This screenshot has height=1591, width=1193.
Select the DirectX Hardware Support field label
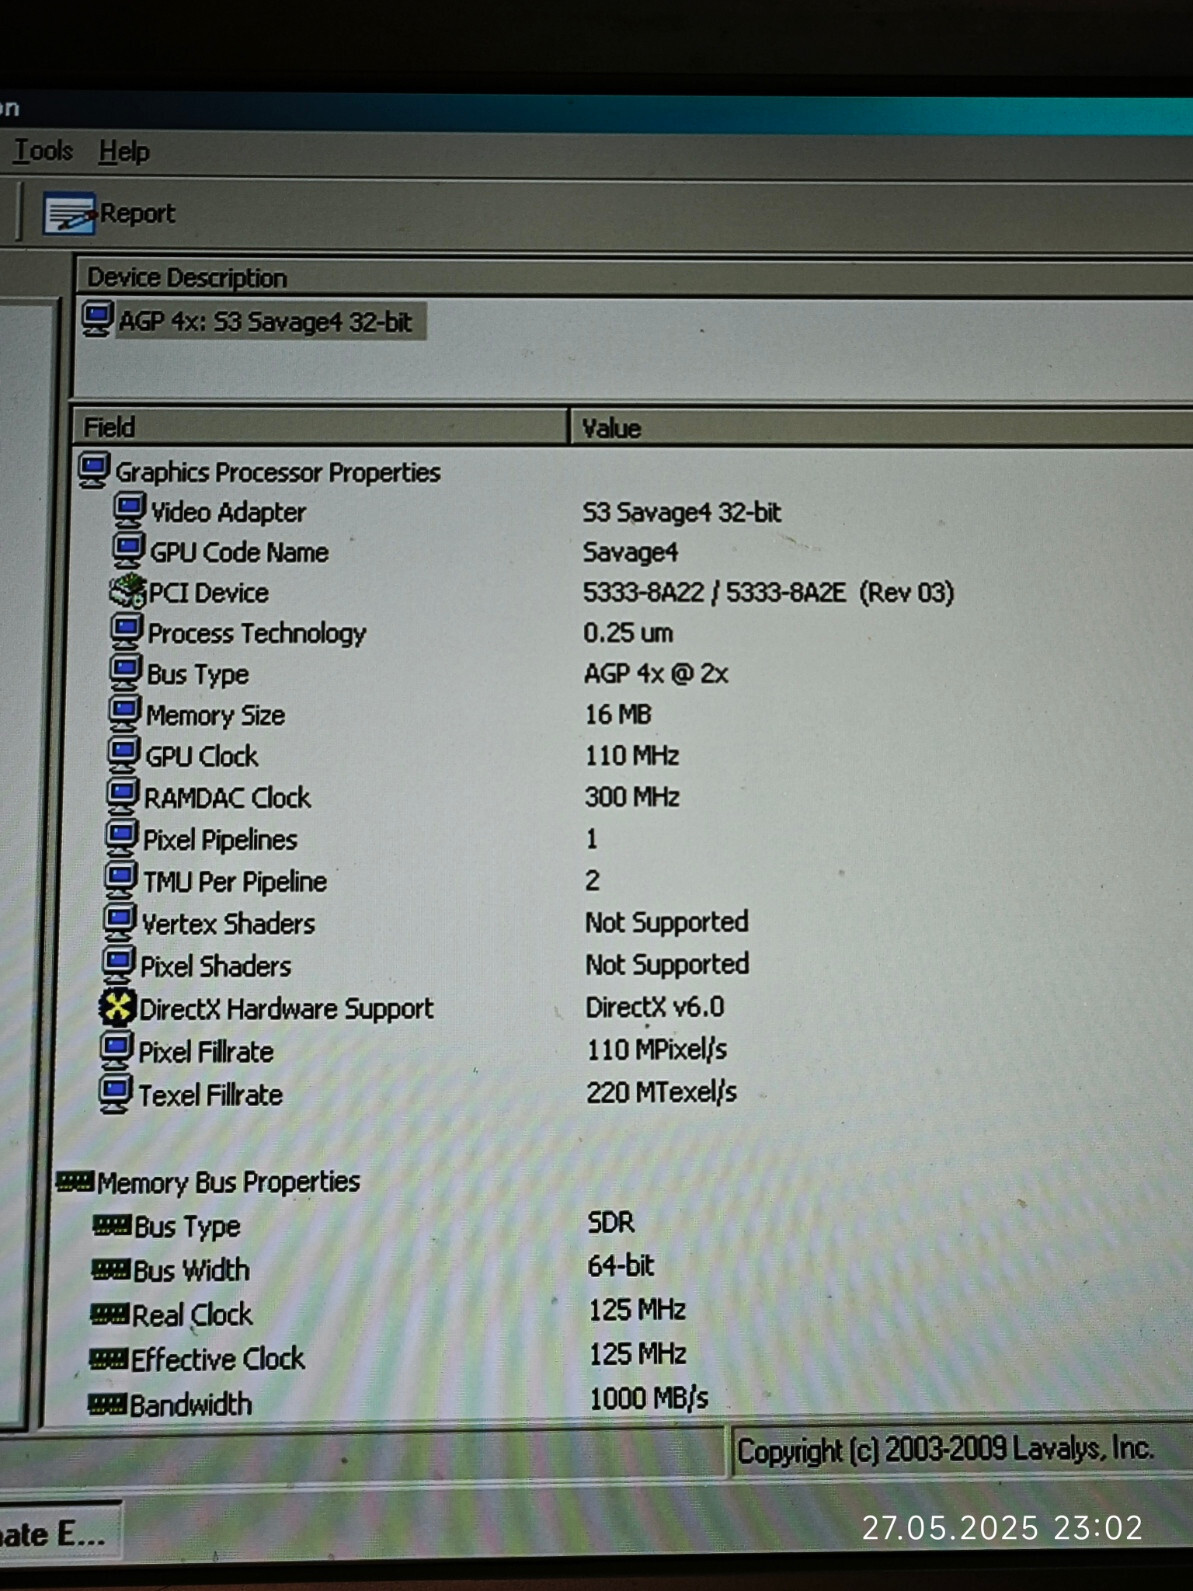(286, 1009)
